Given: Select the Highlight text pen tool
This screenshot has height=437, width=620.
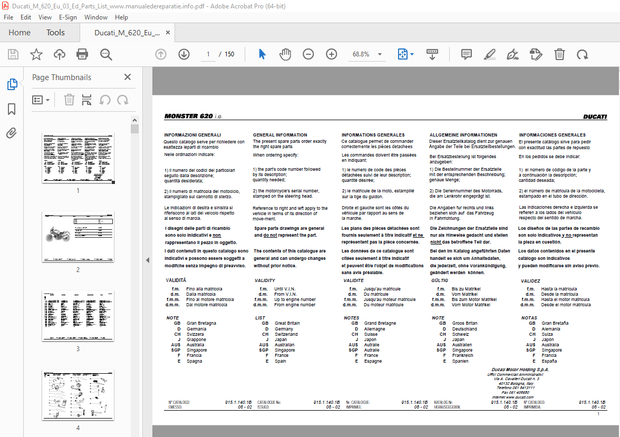Looking at the screenshot, I should coord(490,54).
